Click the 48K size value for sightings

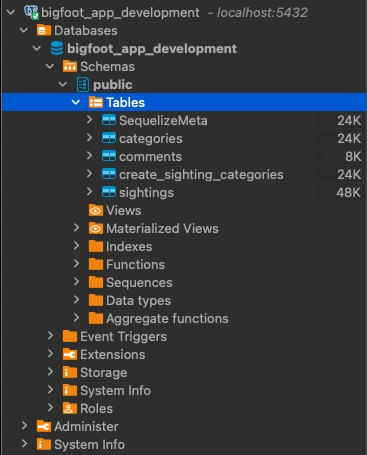click(348, 192)
